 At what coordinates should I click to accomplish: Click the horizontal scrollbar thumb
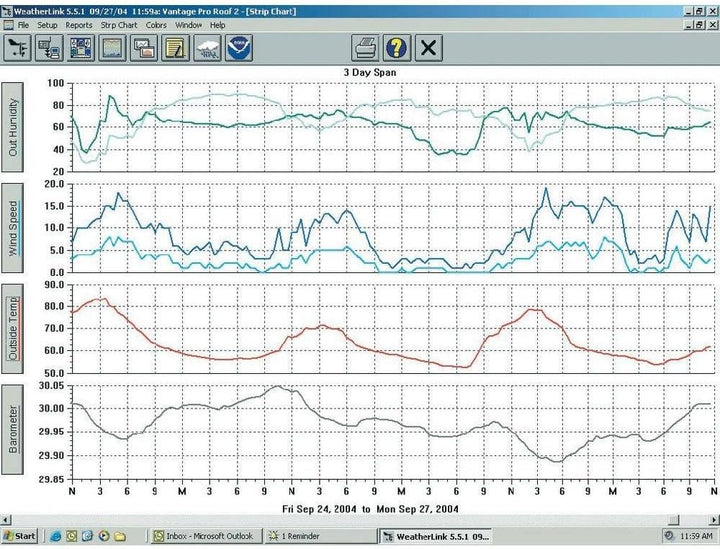[674, 520]
